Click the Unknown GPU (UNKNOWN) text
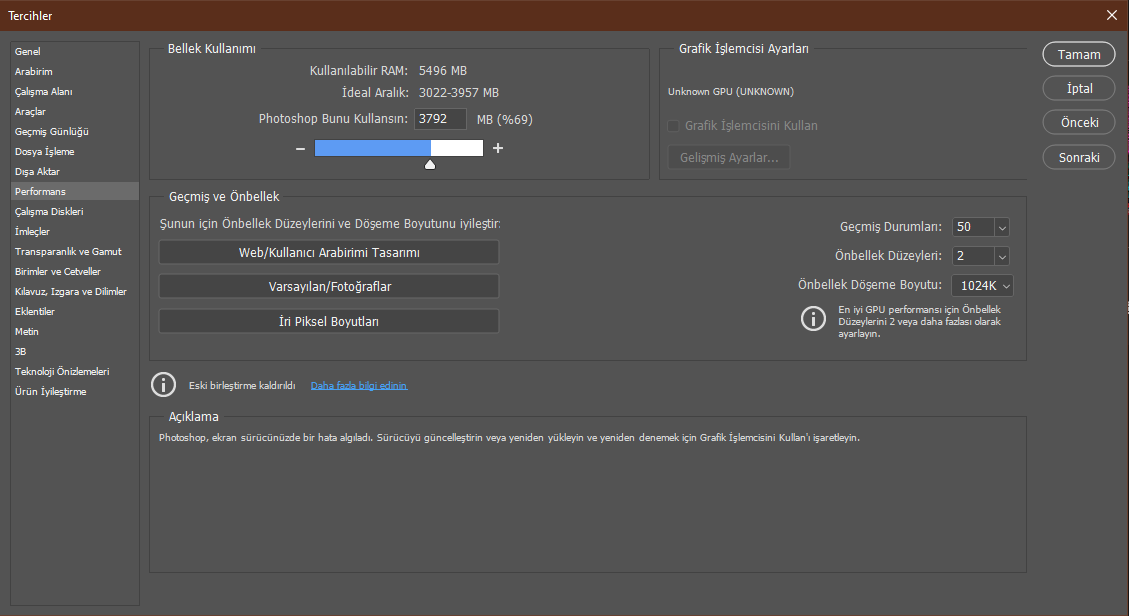 point(730,92)
